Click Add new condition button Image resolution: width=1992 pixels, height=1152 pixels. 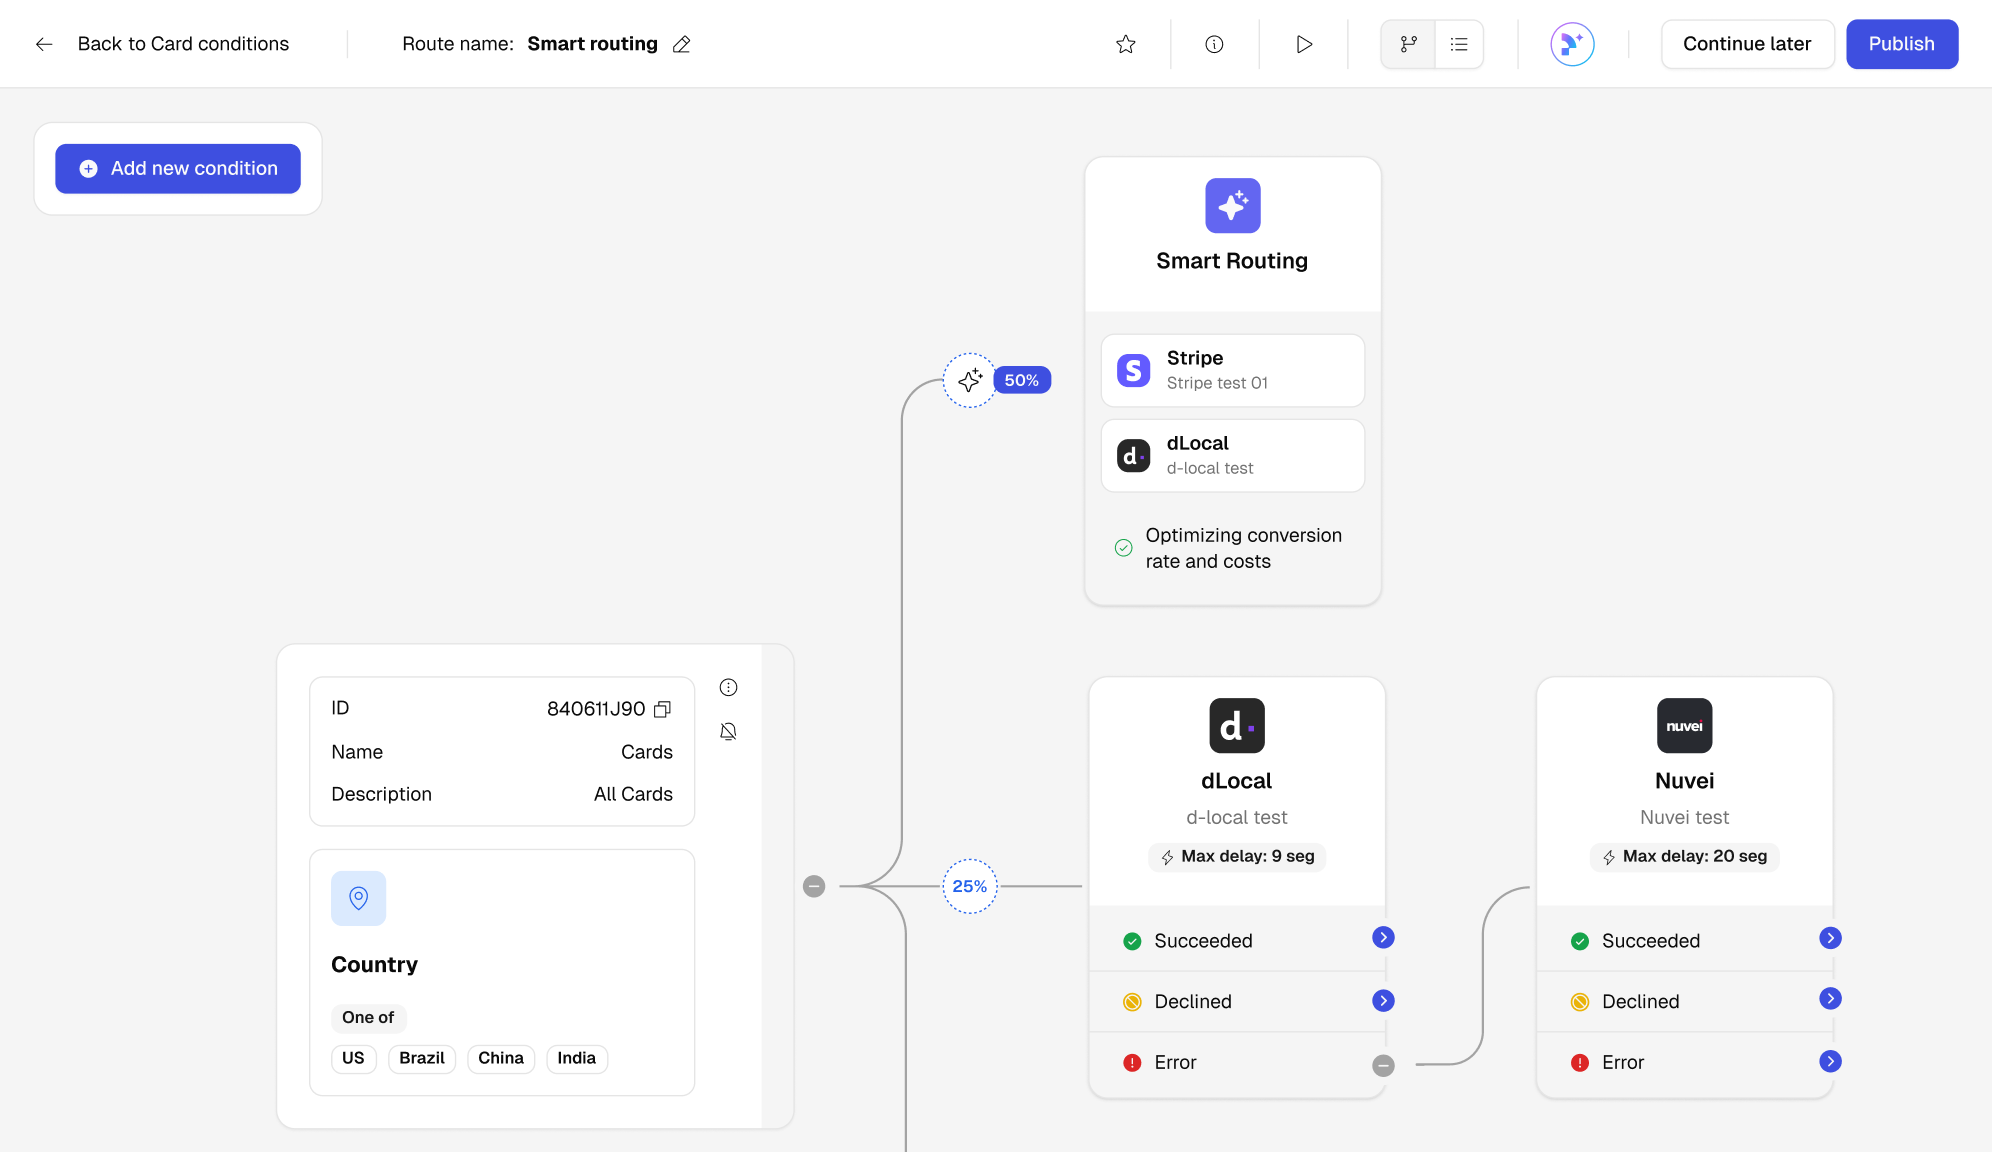[178, 169]
